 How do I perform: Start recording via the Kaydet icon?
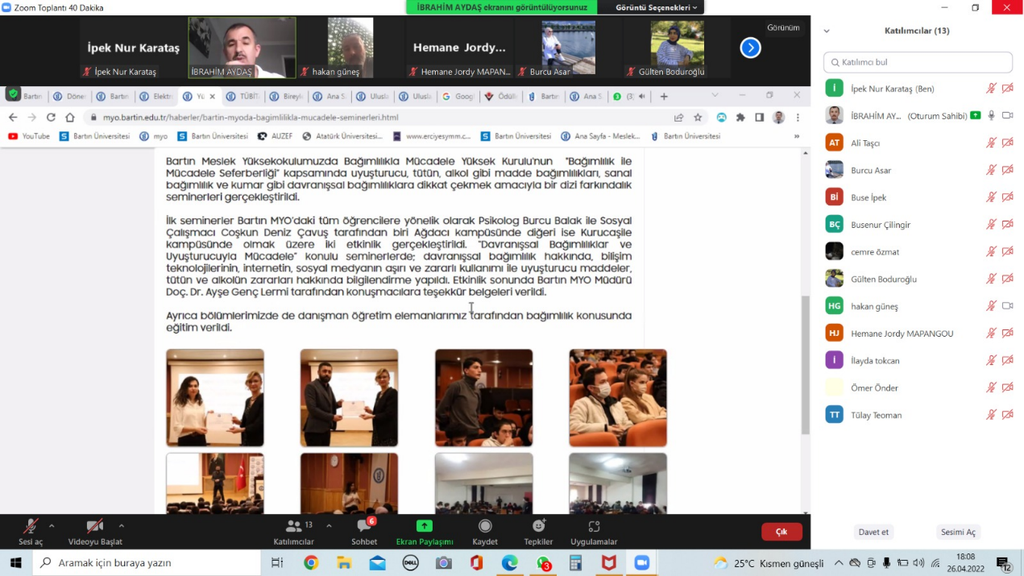(x=485, y=528)
